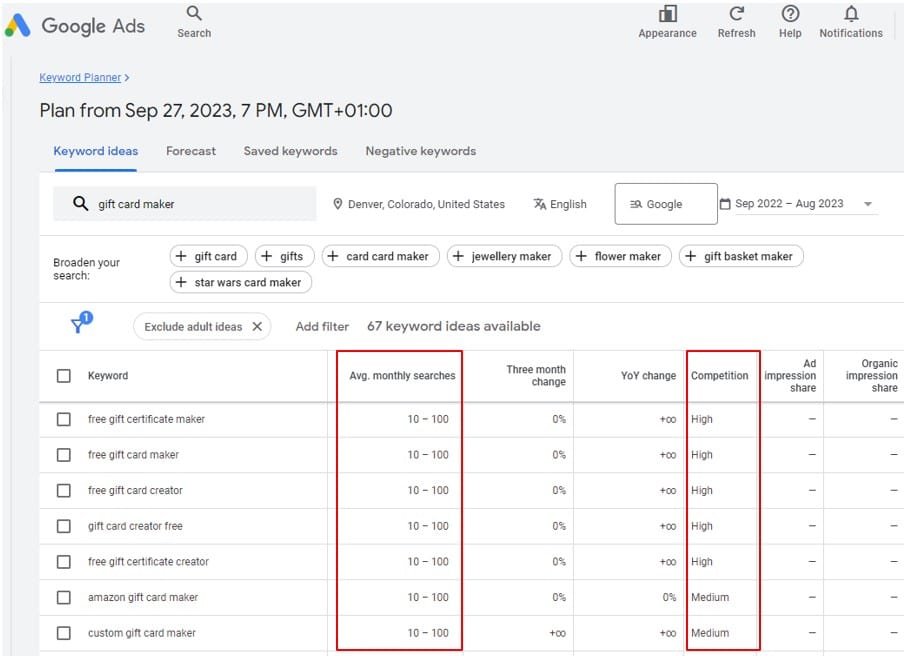Click keyword 'amazon gift card maker'
This screenshot has height=656, width=904.
(143, 597)
